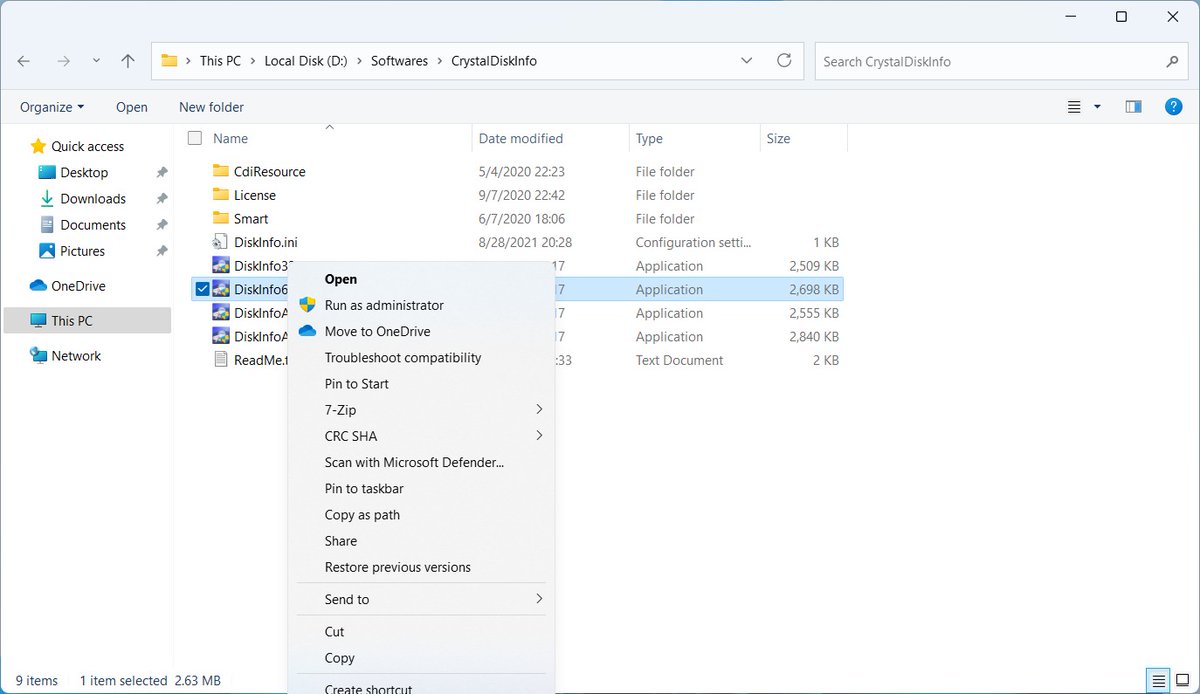Expand the 7-Zip submenu

click(x=421, y=409)
